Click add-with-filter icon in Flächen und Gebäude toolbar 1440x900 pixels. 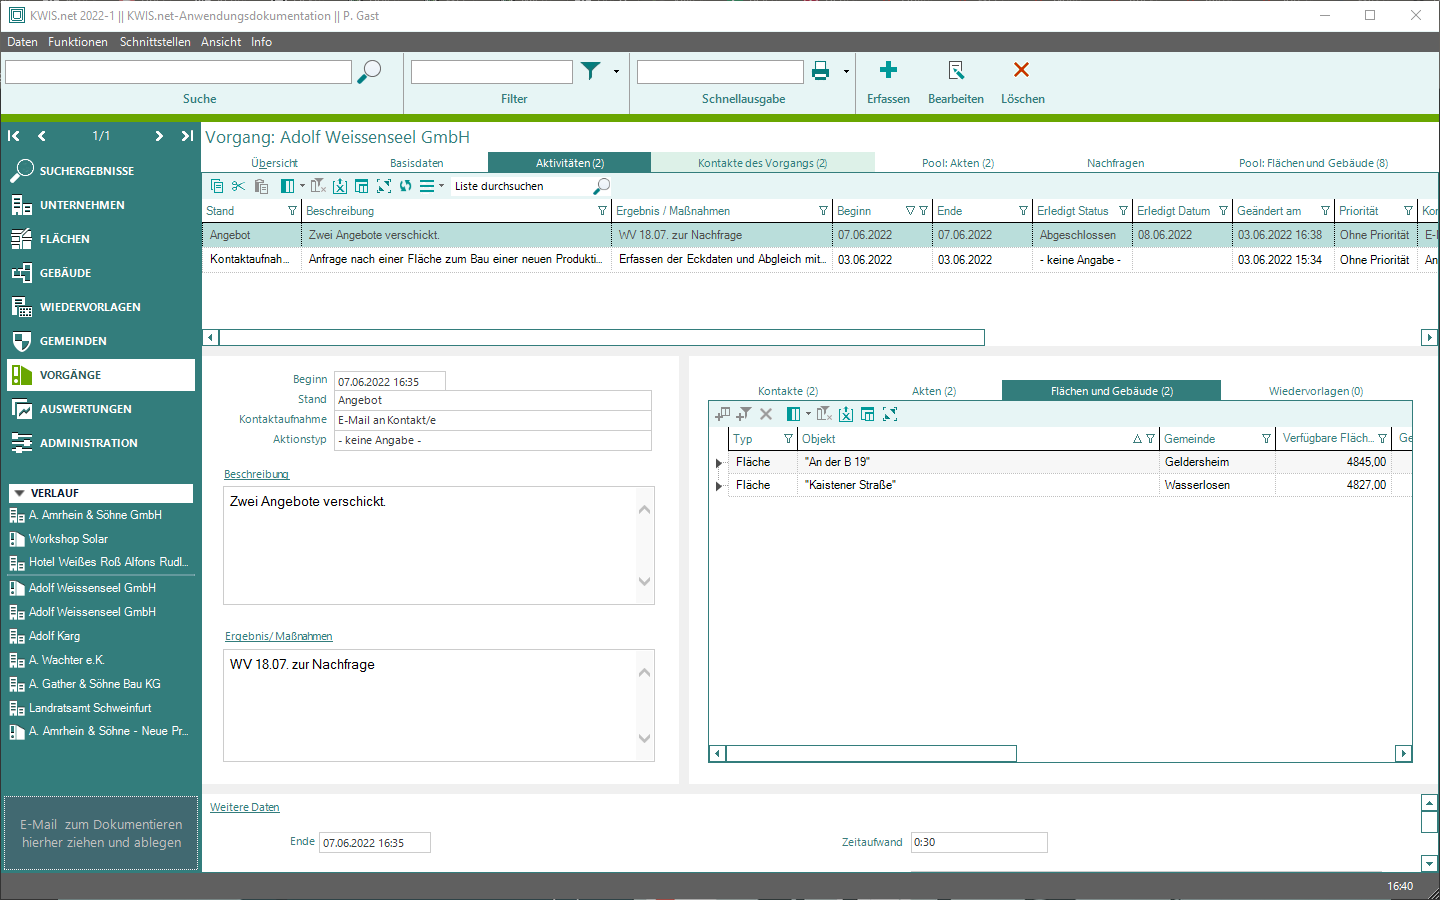tap(744, 414)
